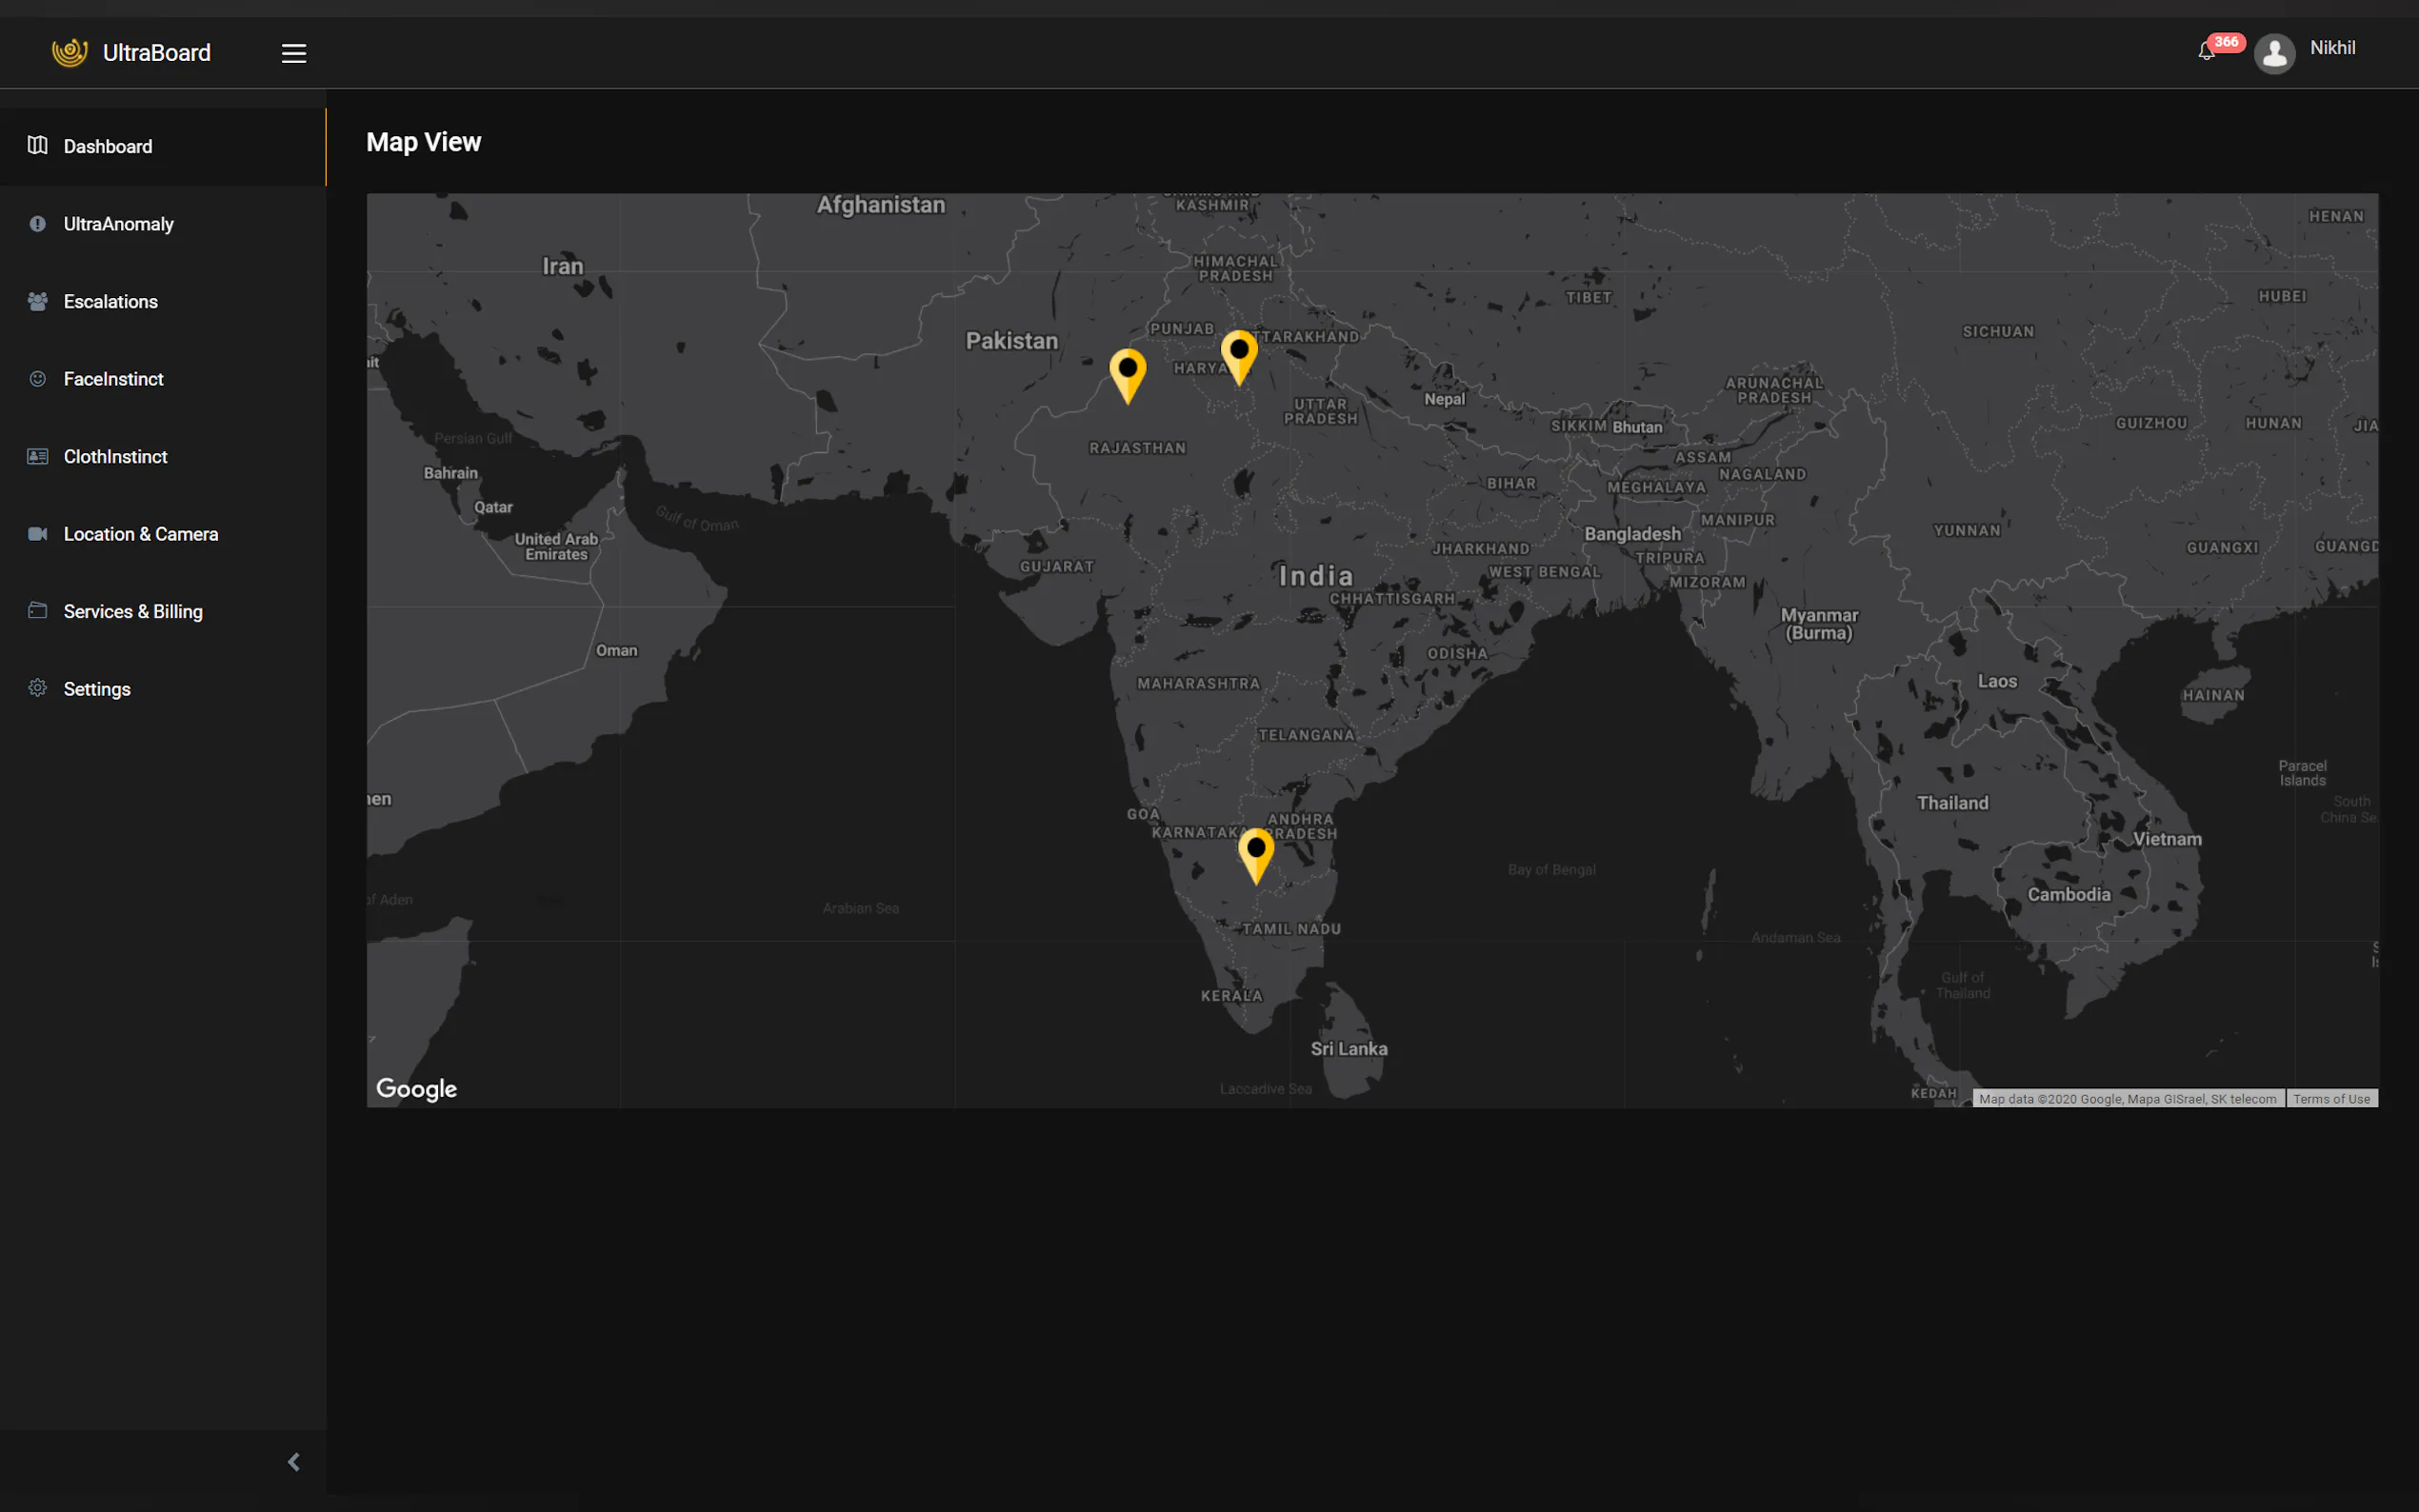
Task: Click the user avatar icon
Action: tap(2274, 53)
